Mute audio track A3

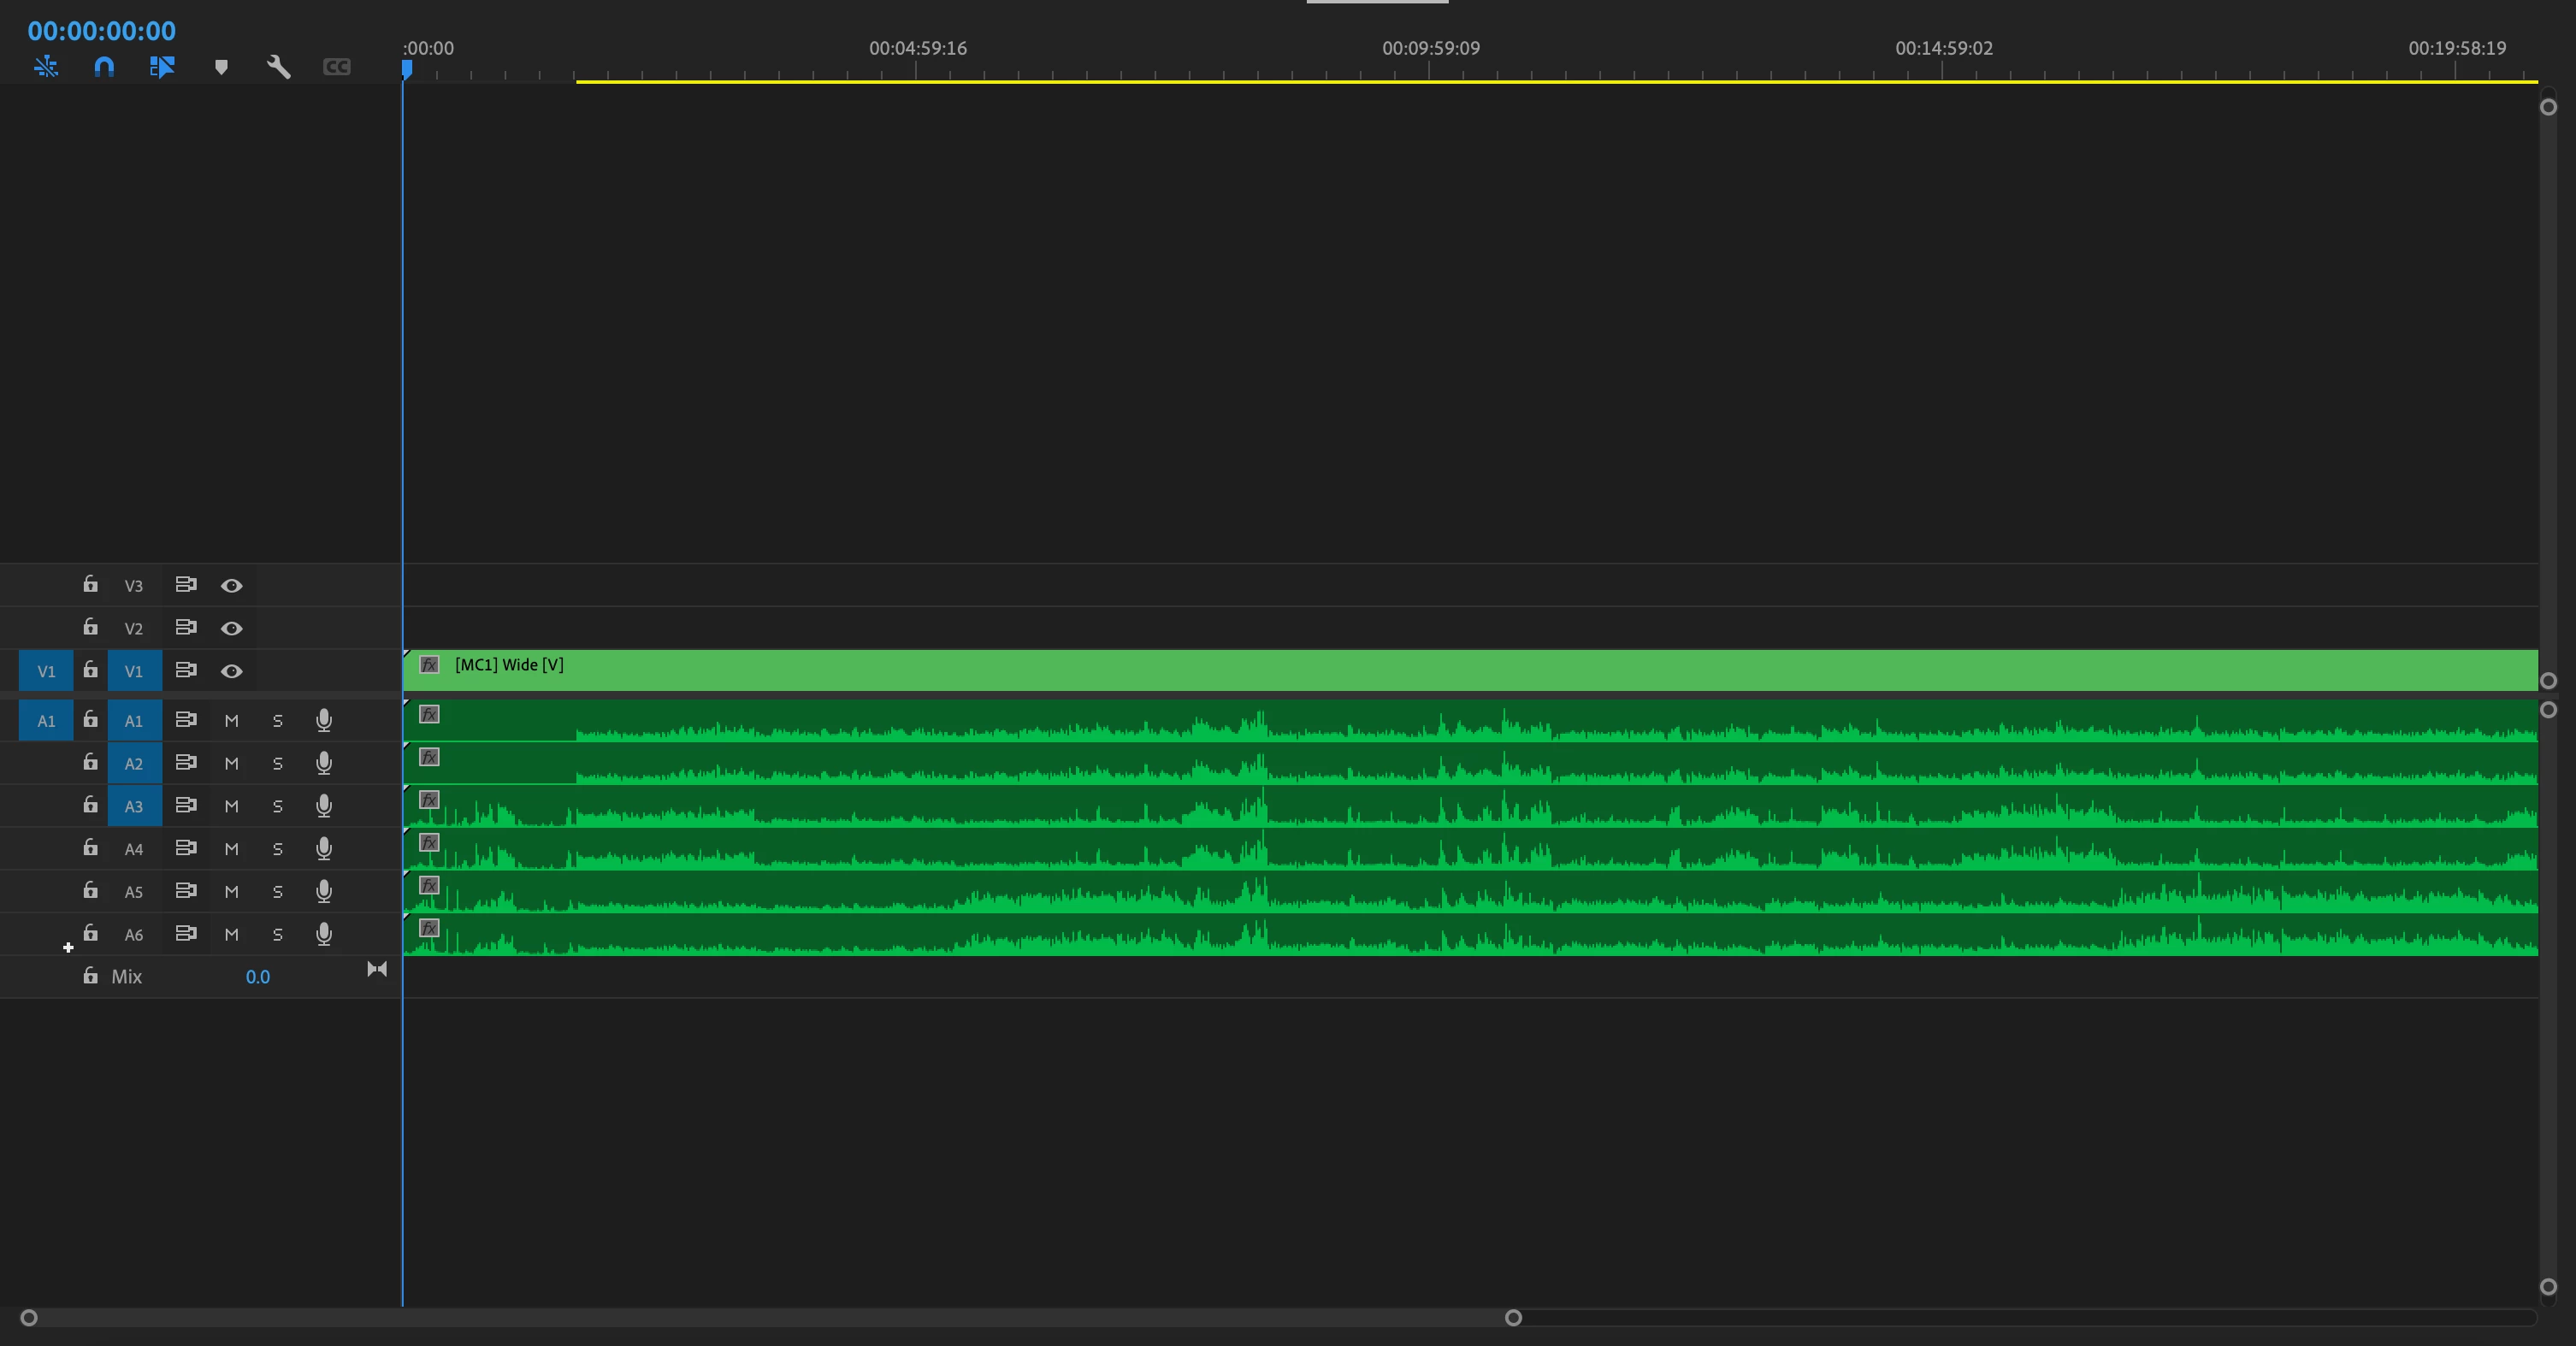(x=231, y=806)
